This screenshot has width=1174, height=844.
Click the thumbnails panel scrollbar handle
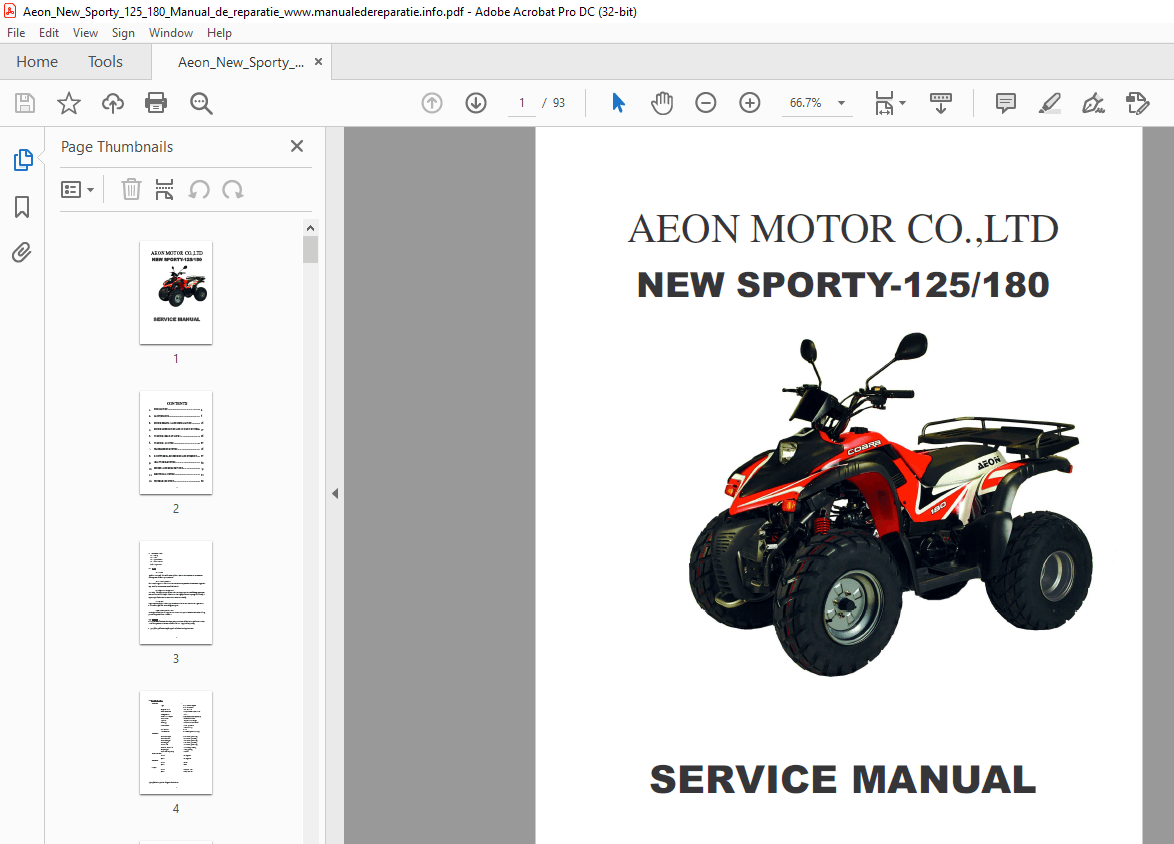click(310, 249)
